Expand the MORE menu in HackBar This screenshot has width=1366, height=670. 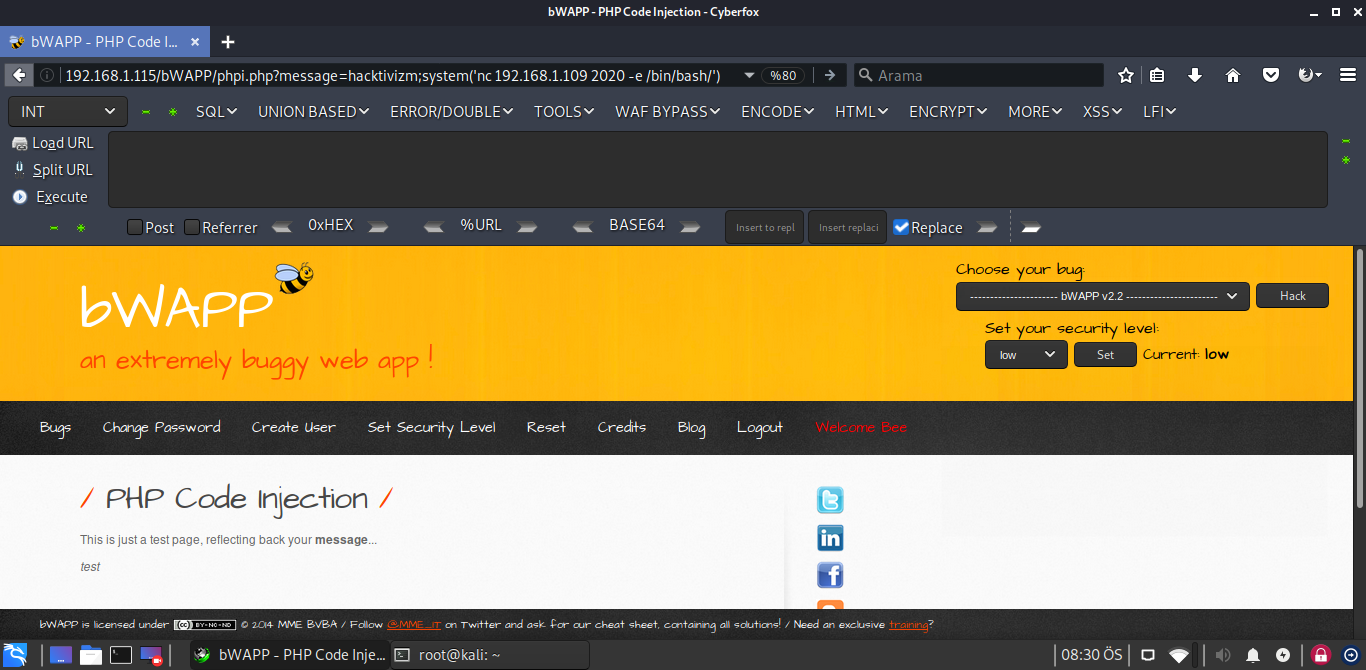[x=1035, y=112]
